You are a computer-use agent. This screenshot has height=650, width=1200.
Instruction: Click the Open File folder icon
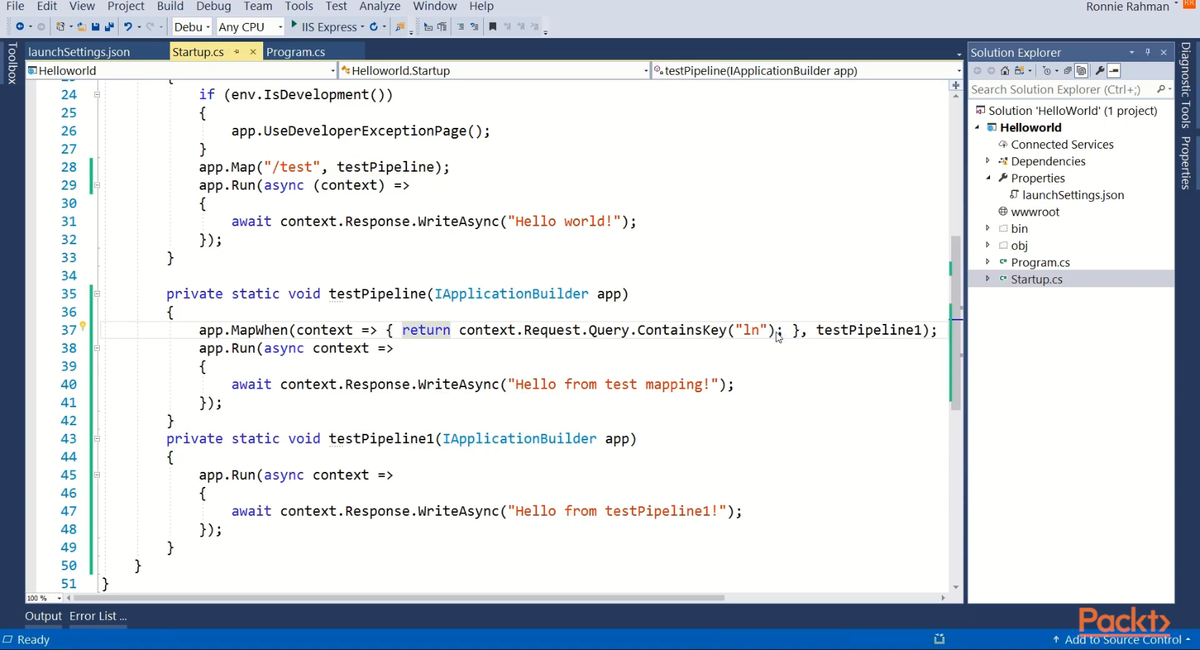(82, 26)
